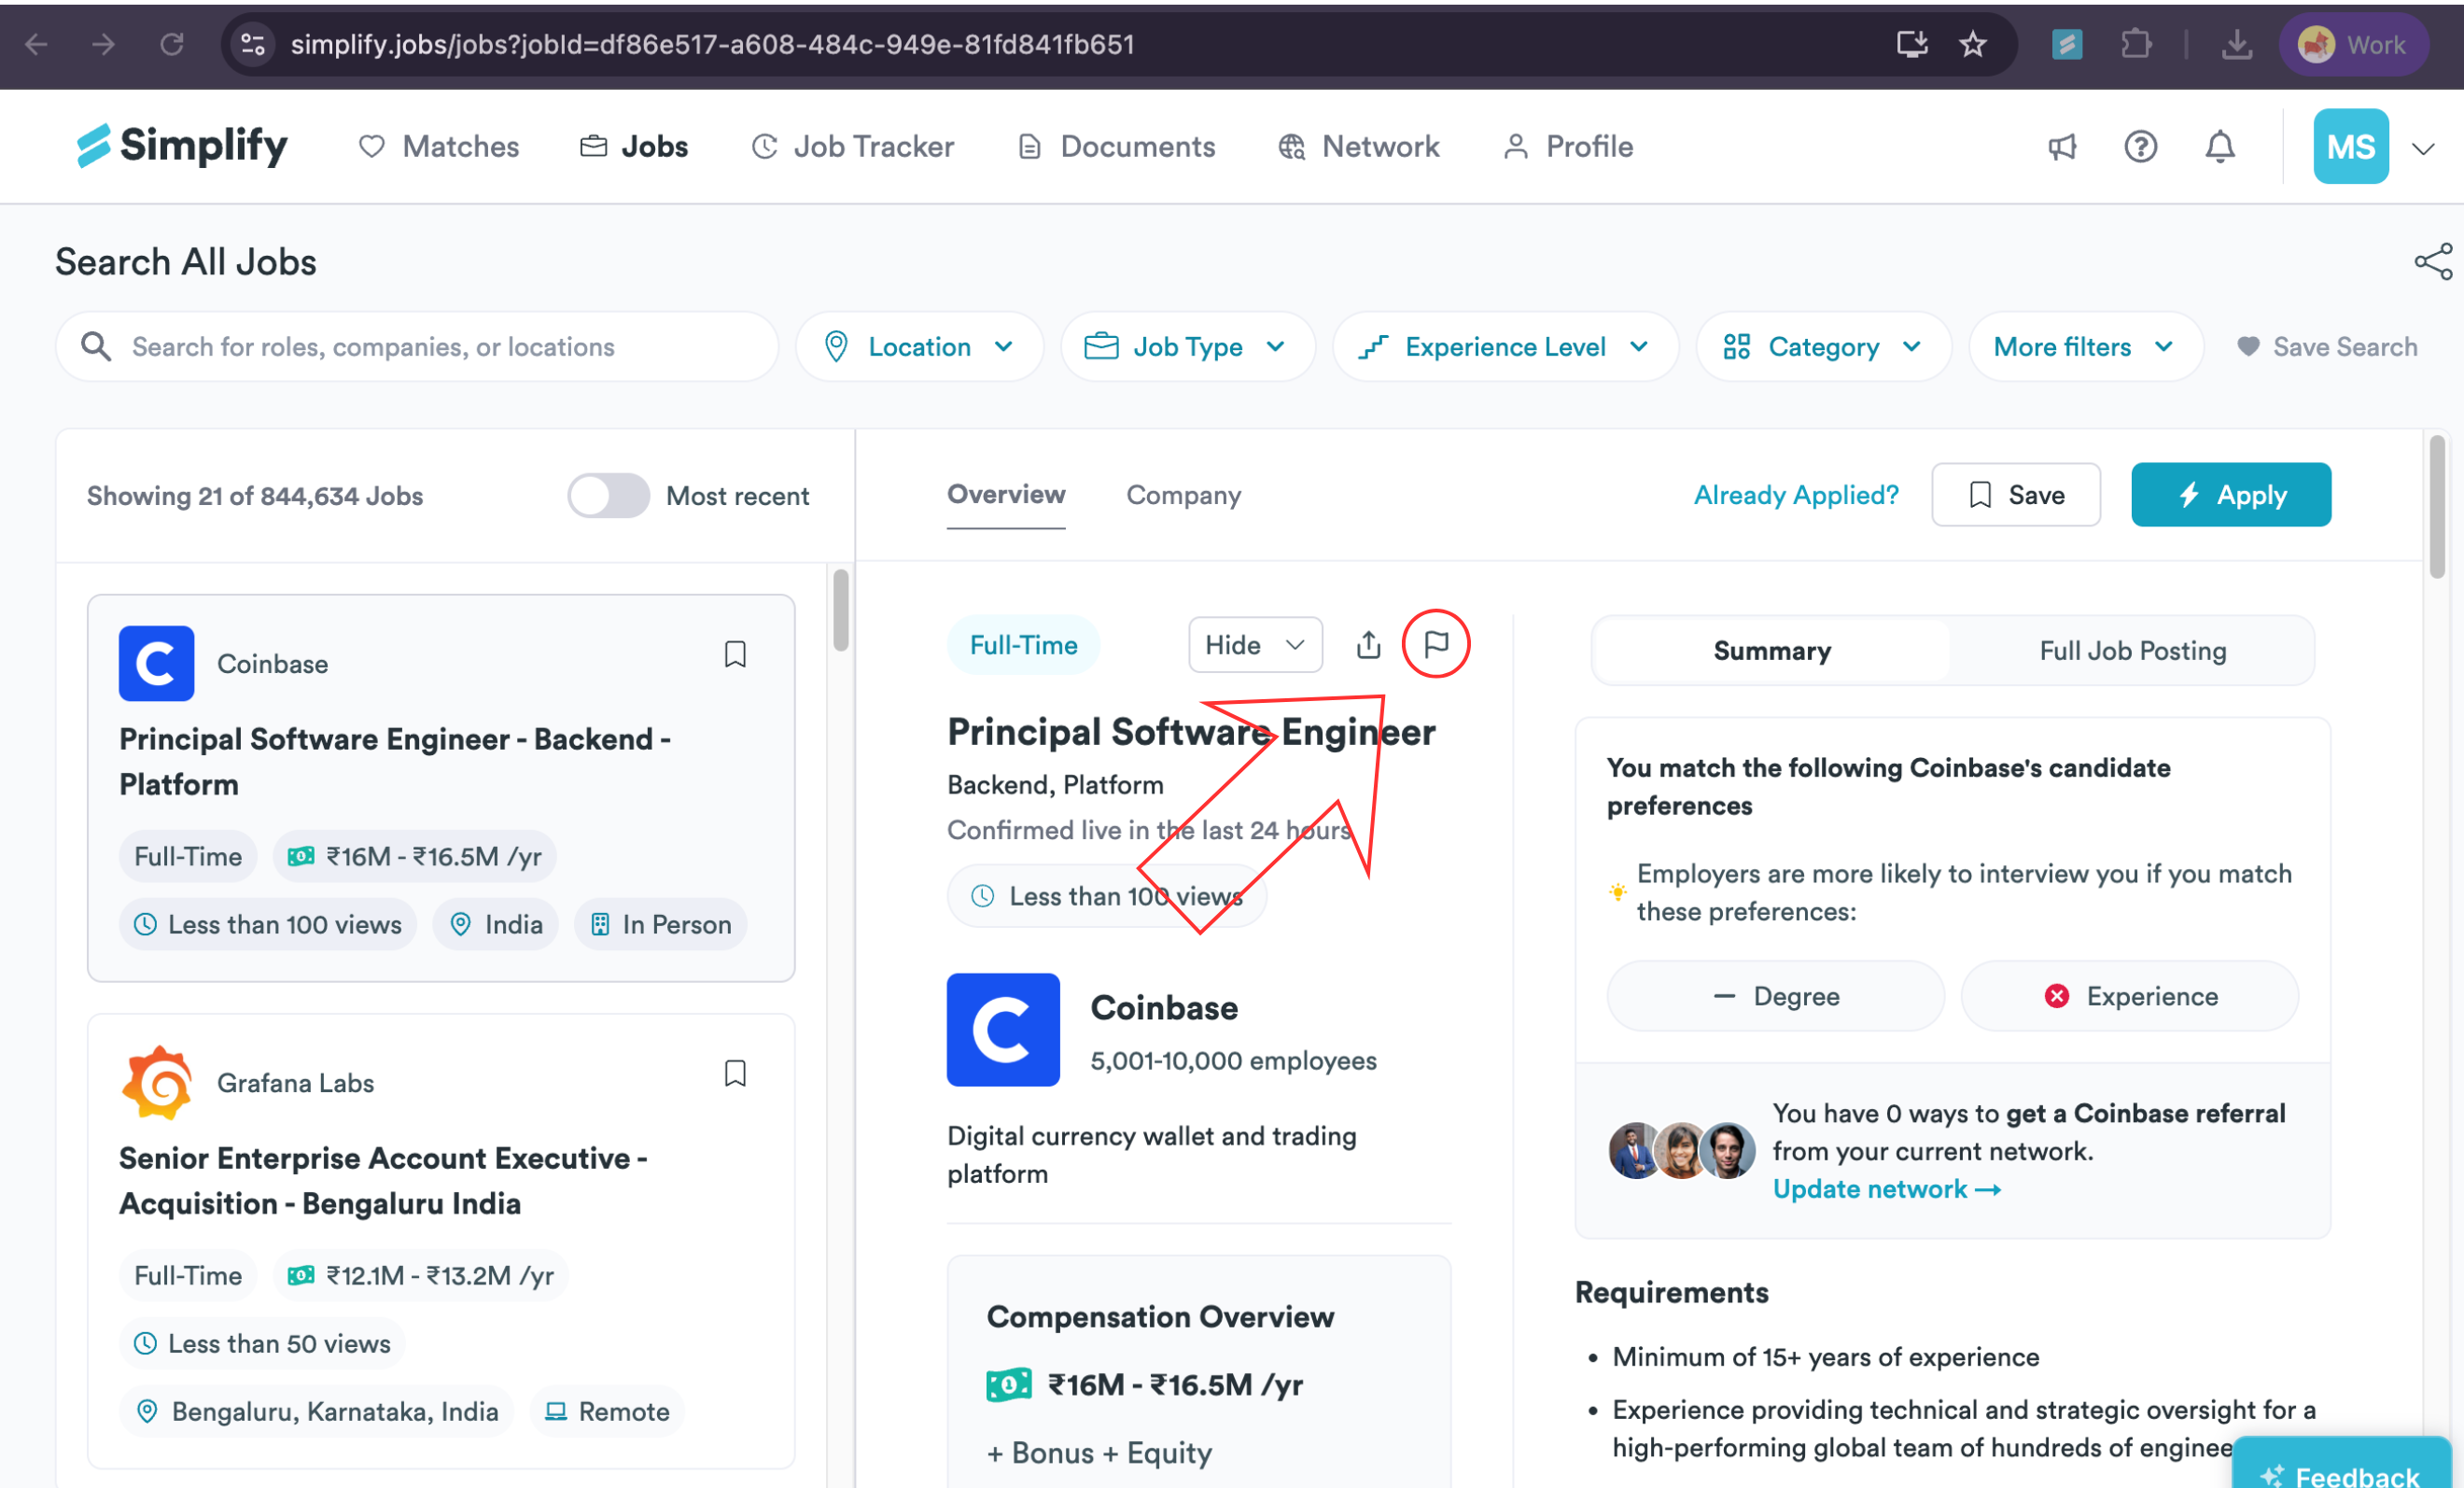Image resolution: width=2464 pixels, height=1488 pixels.
Task: Open the Experience Level dropdown
Action: pyautogui.click(x=1505, y=347)
